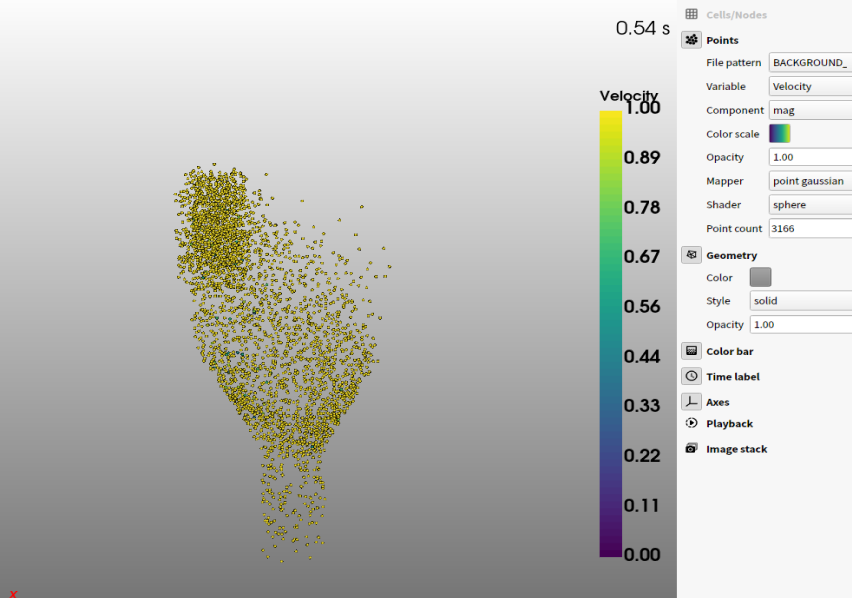Click the File pattern input field
852x598 pixels.
coord(810,63)
